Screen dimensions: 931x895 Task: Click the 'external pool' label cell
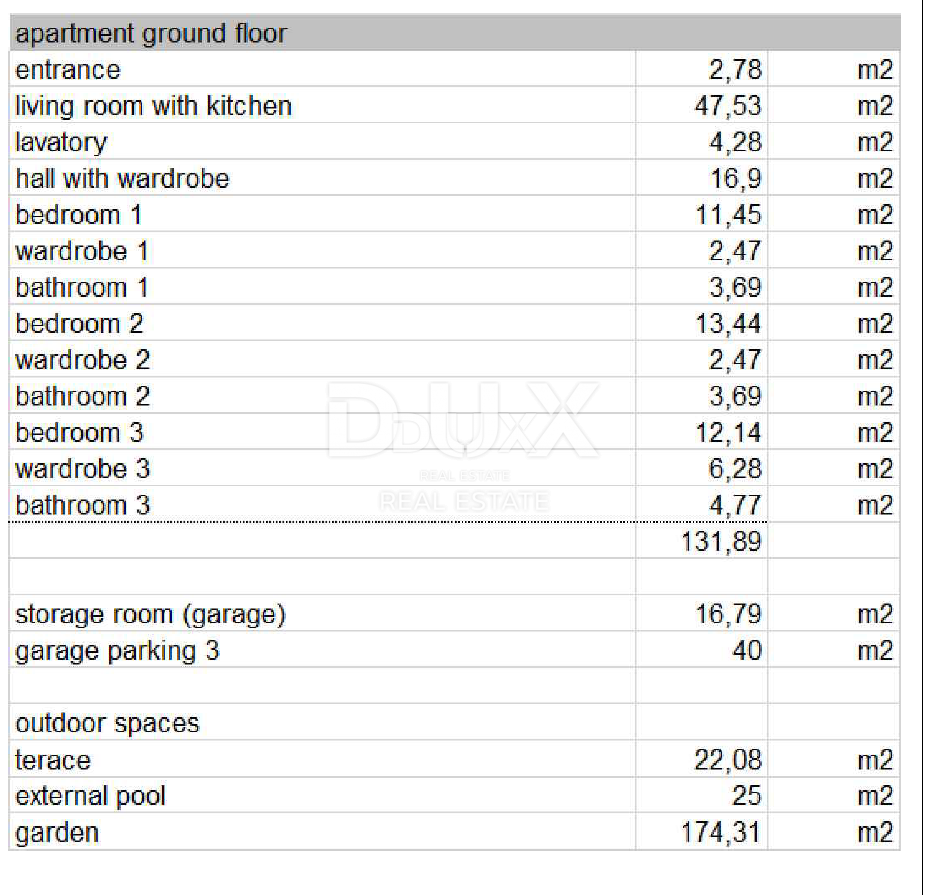(x=90, y=796)
